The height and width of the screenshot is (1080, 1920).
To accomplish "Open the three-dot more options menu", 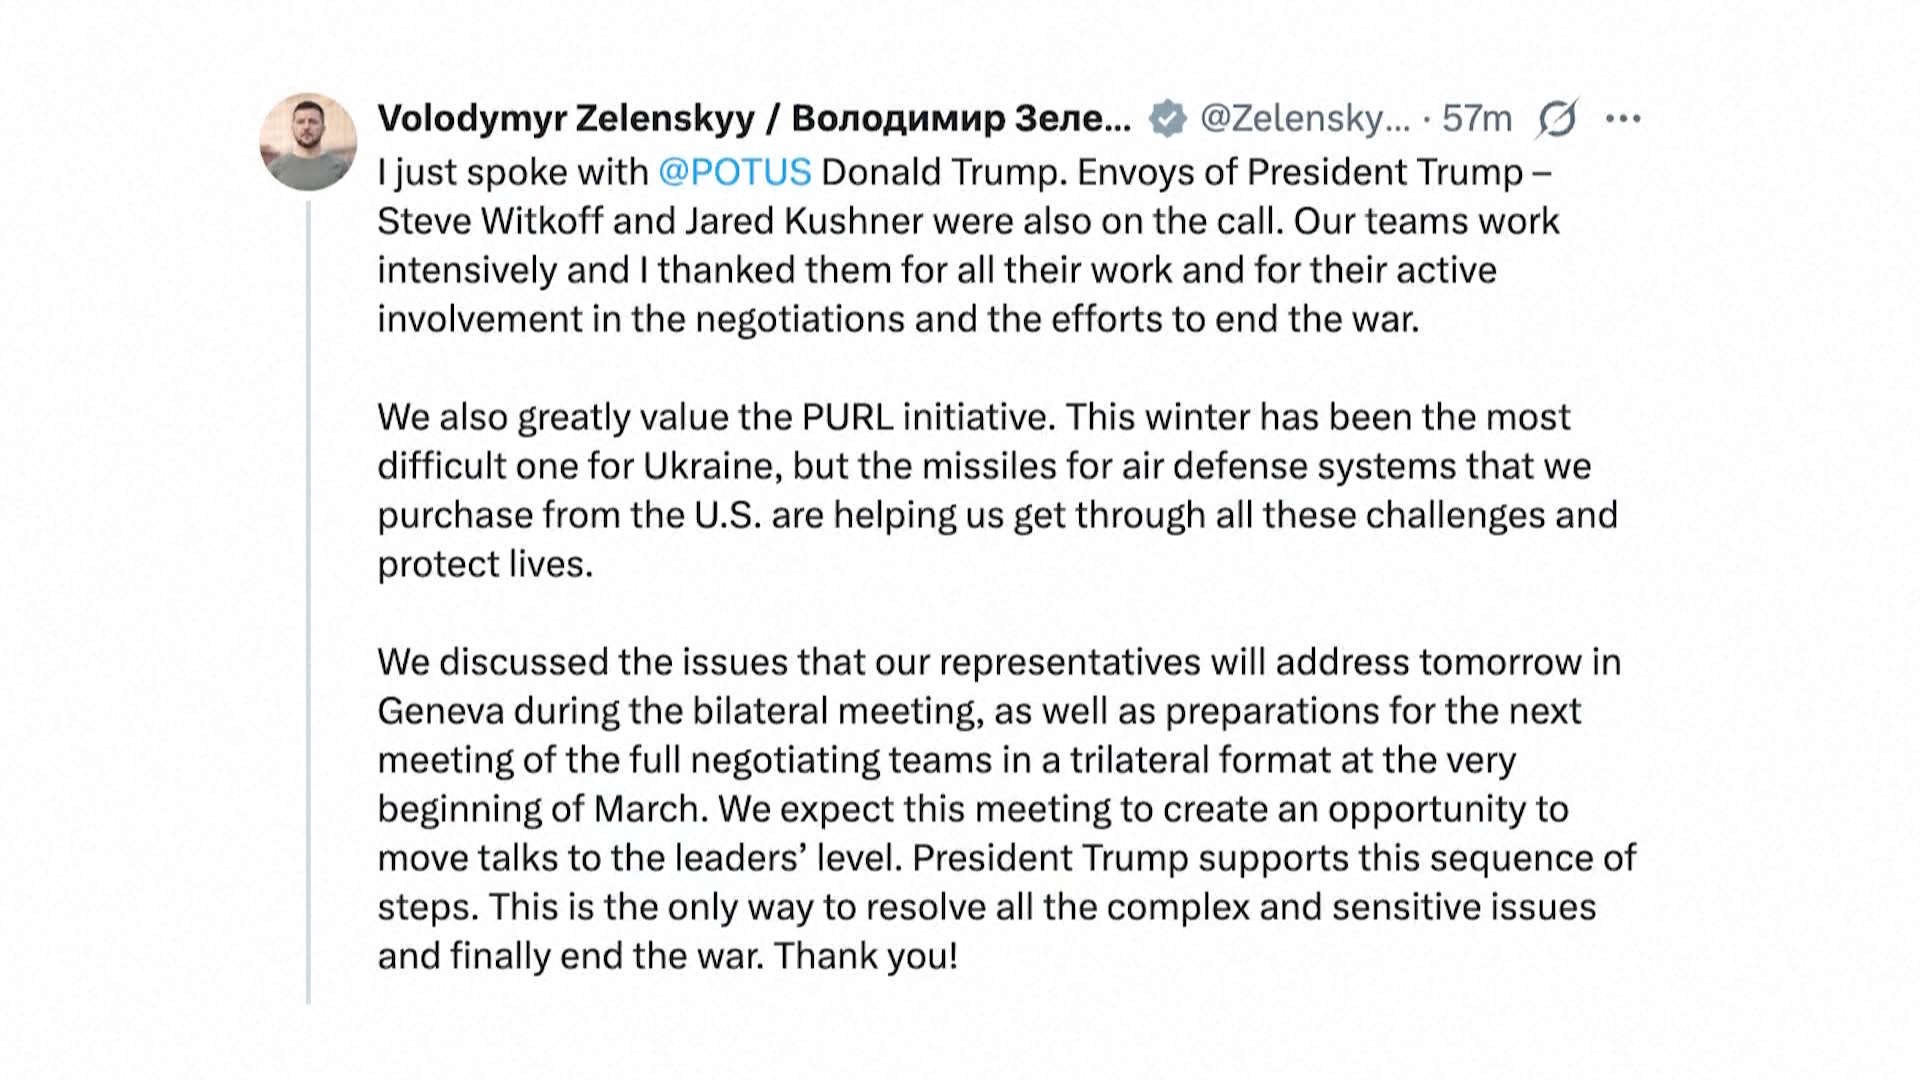I will [1622, 119].
